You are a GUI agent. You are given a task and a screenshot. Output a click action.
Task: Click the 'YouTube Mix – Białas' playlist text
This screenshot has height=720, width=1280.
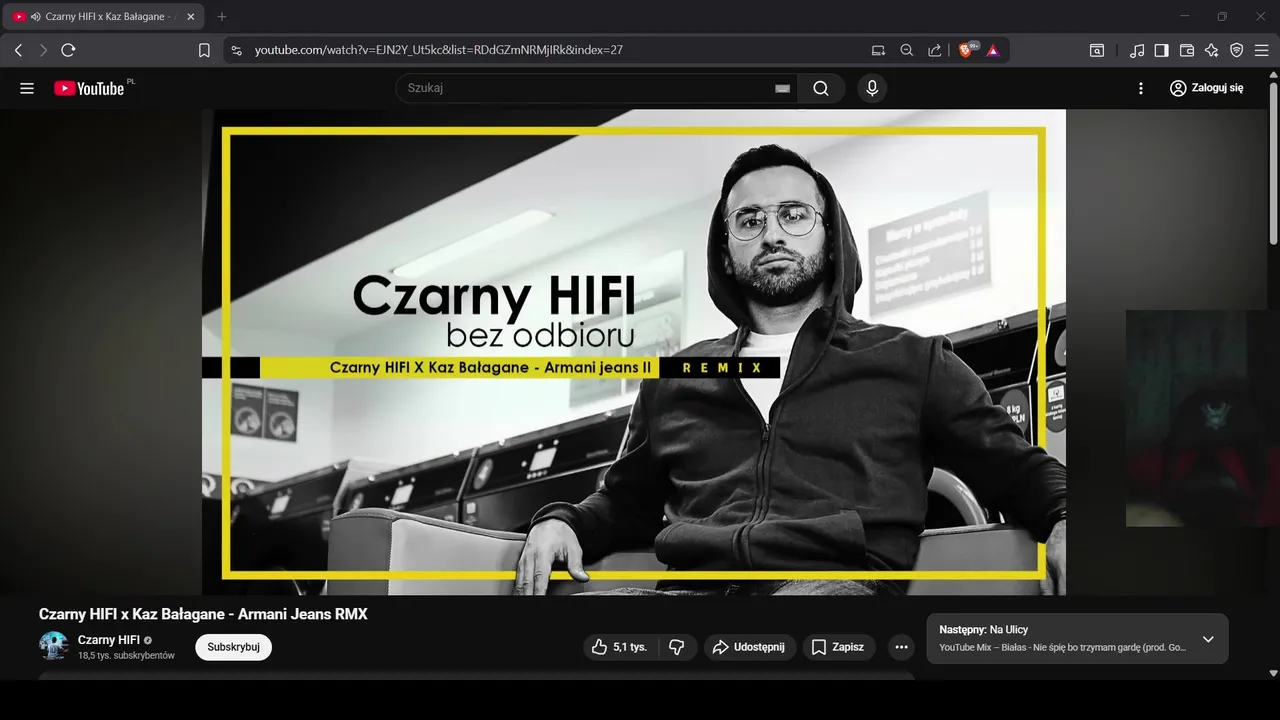click(x=1062, y=648)
